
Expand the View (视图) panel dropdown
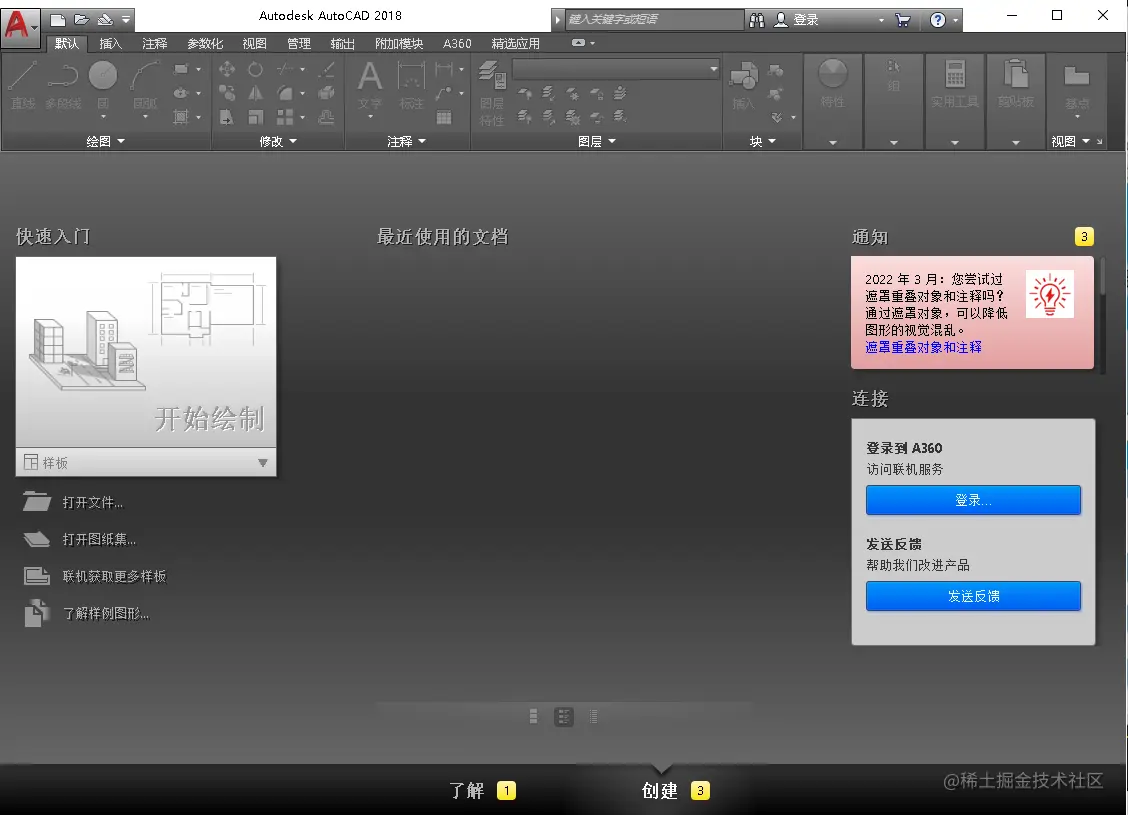[1070, 142]
